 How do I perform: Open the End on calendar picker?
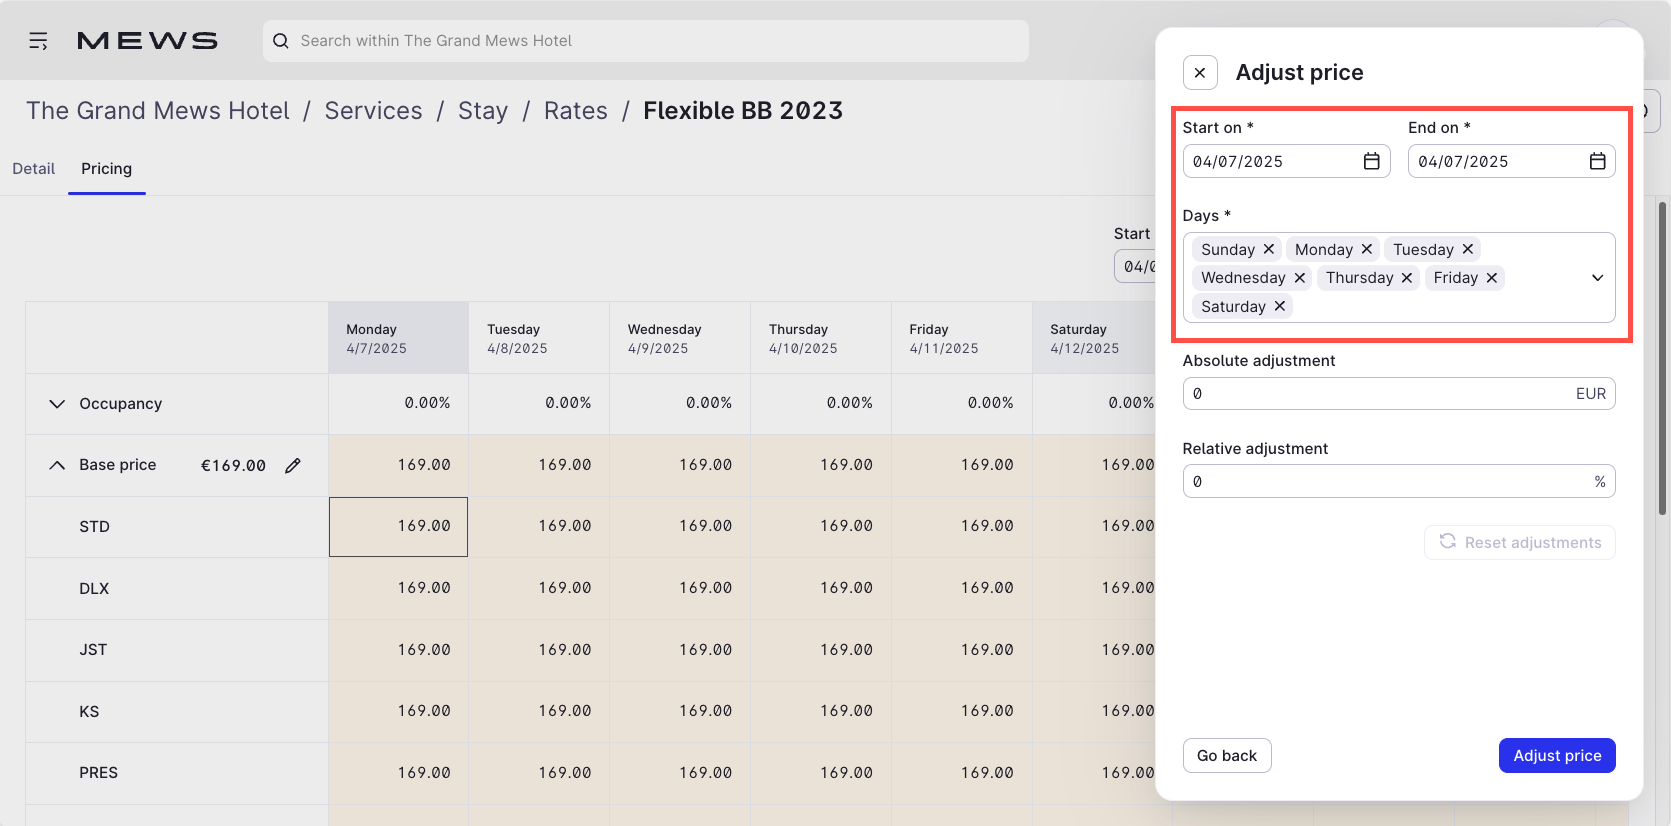click(1598, 161)
